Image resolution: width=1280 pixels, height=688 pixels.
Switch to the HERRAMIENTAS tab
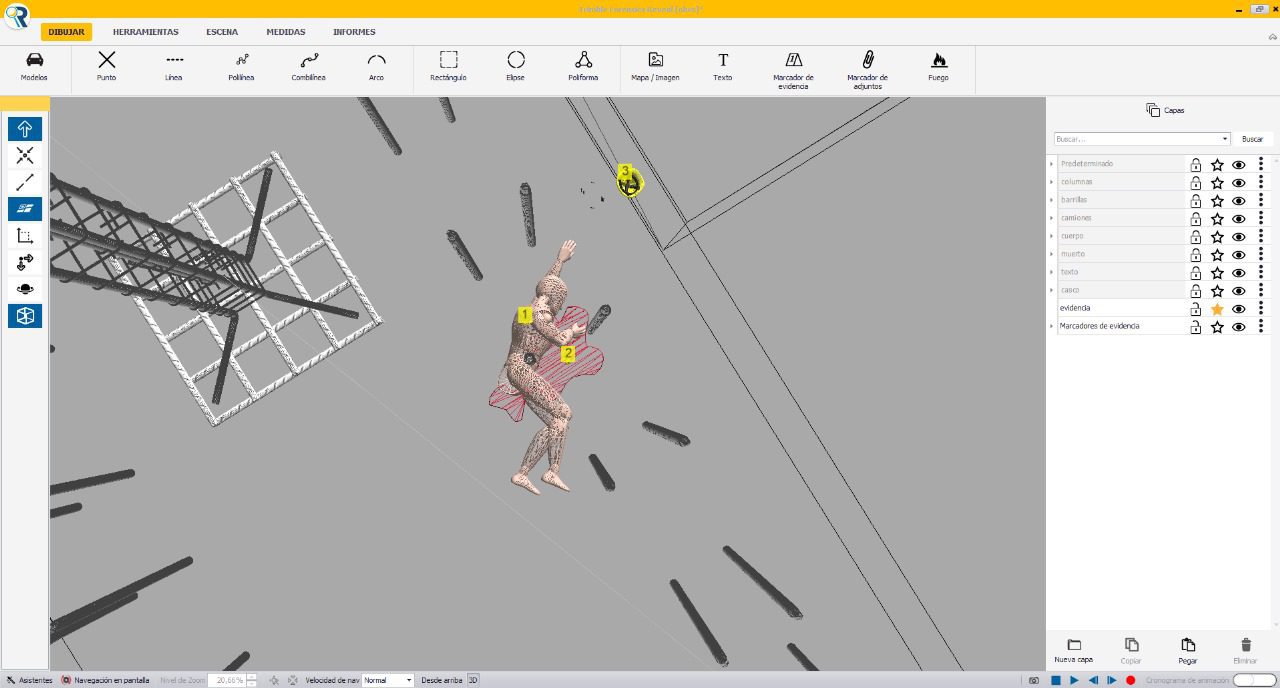145,32
